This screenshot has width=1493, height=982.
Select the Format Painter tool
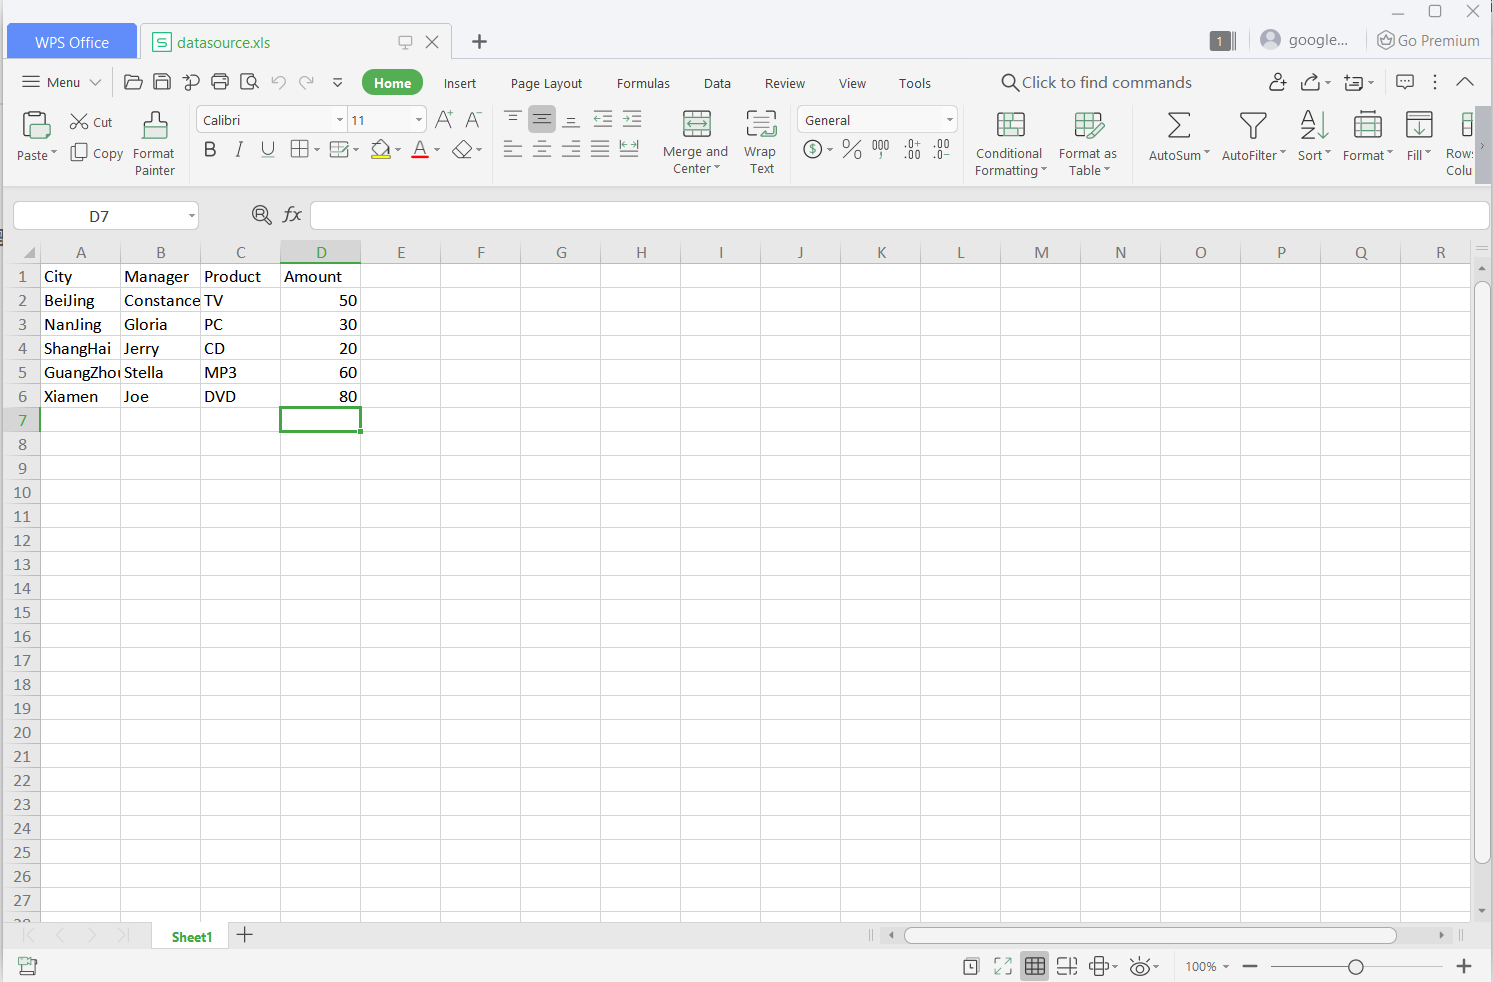tap(154, 143)
